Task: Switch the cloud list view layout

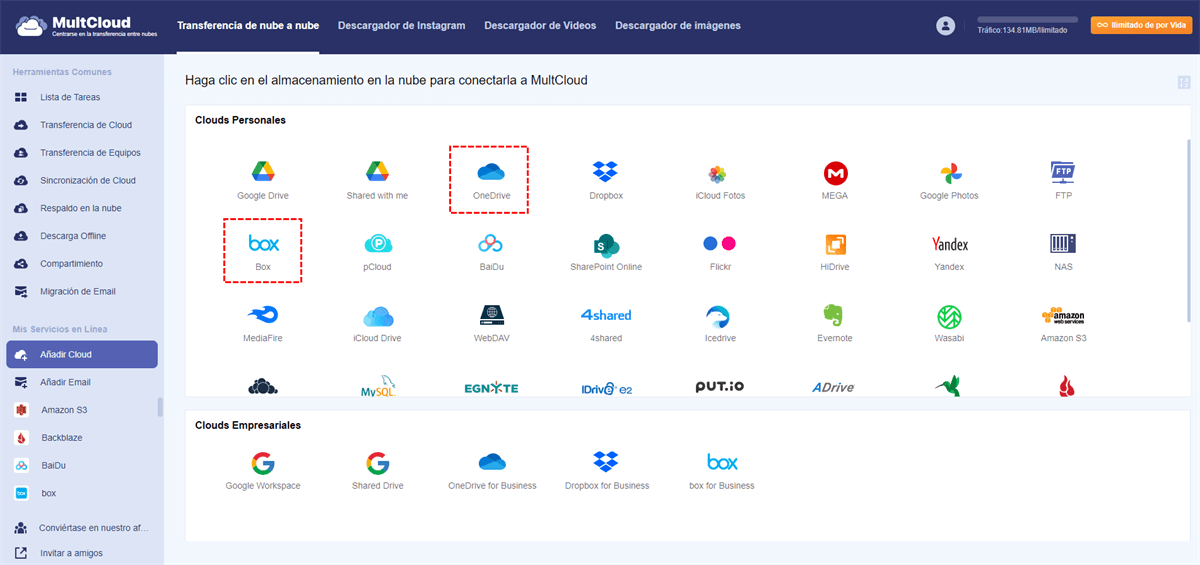Action: click(x=1184, y=82)
